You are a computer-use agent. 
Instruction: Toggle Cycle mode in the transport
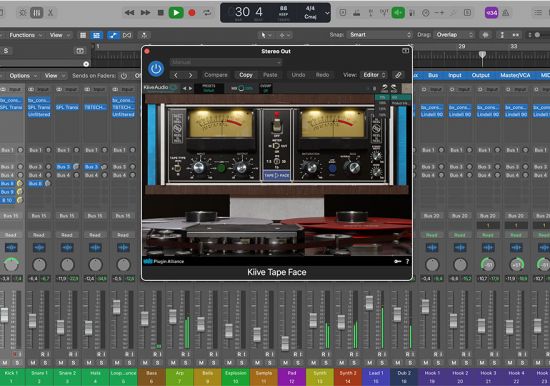(x=207, y=13)
